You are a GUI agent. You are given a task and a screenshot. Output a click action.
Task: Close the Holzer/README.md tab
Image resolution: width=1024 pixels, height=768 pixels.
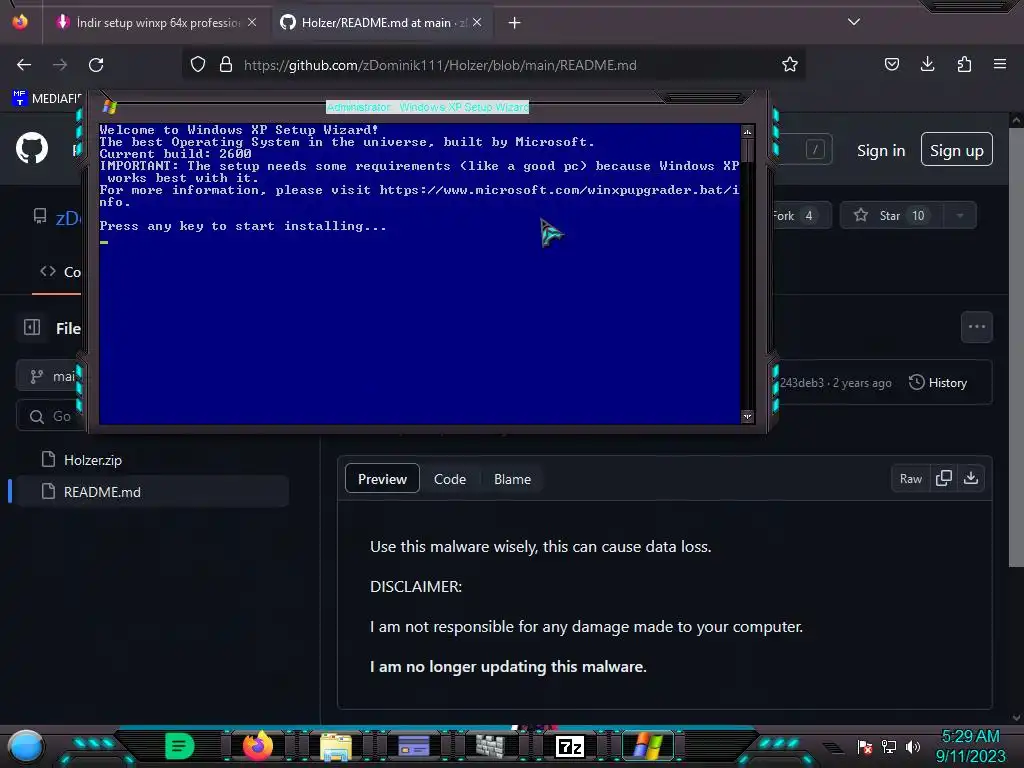coord(477,22)
